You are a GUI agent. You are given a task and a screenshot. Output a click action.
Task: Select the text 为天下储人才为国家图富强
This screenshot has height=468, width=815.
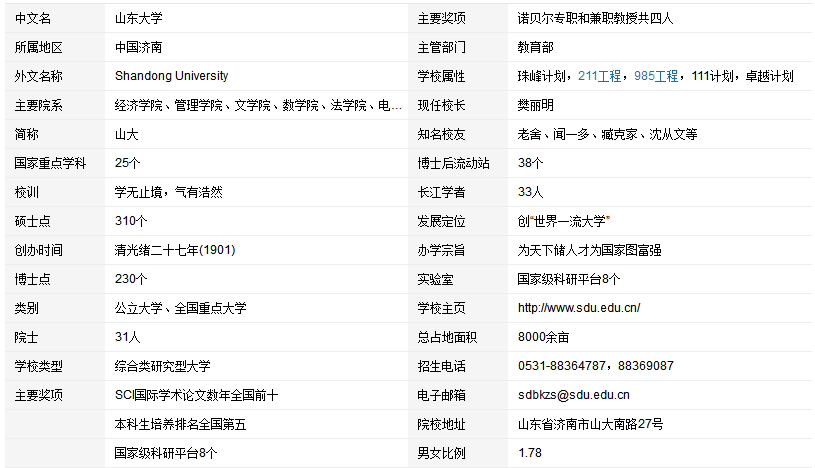(x=589, y=251)
